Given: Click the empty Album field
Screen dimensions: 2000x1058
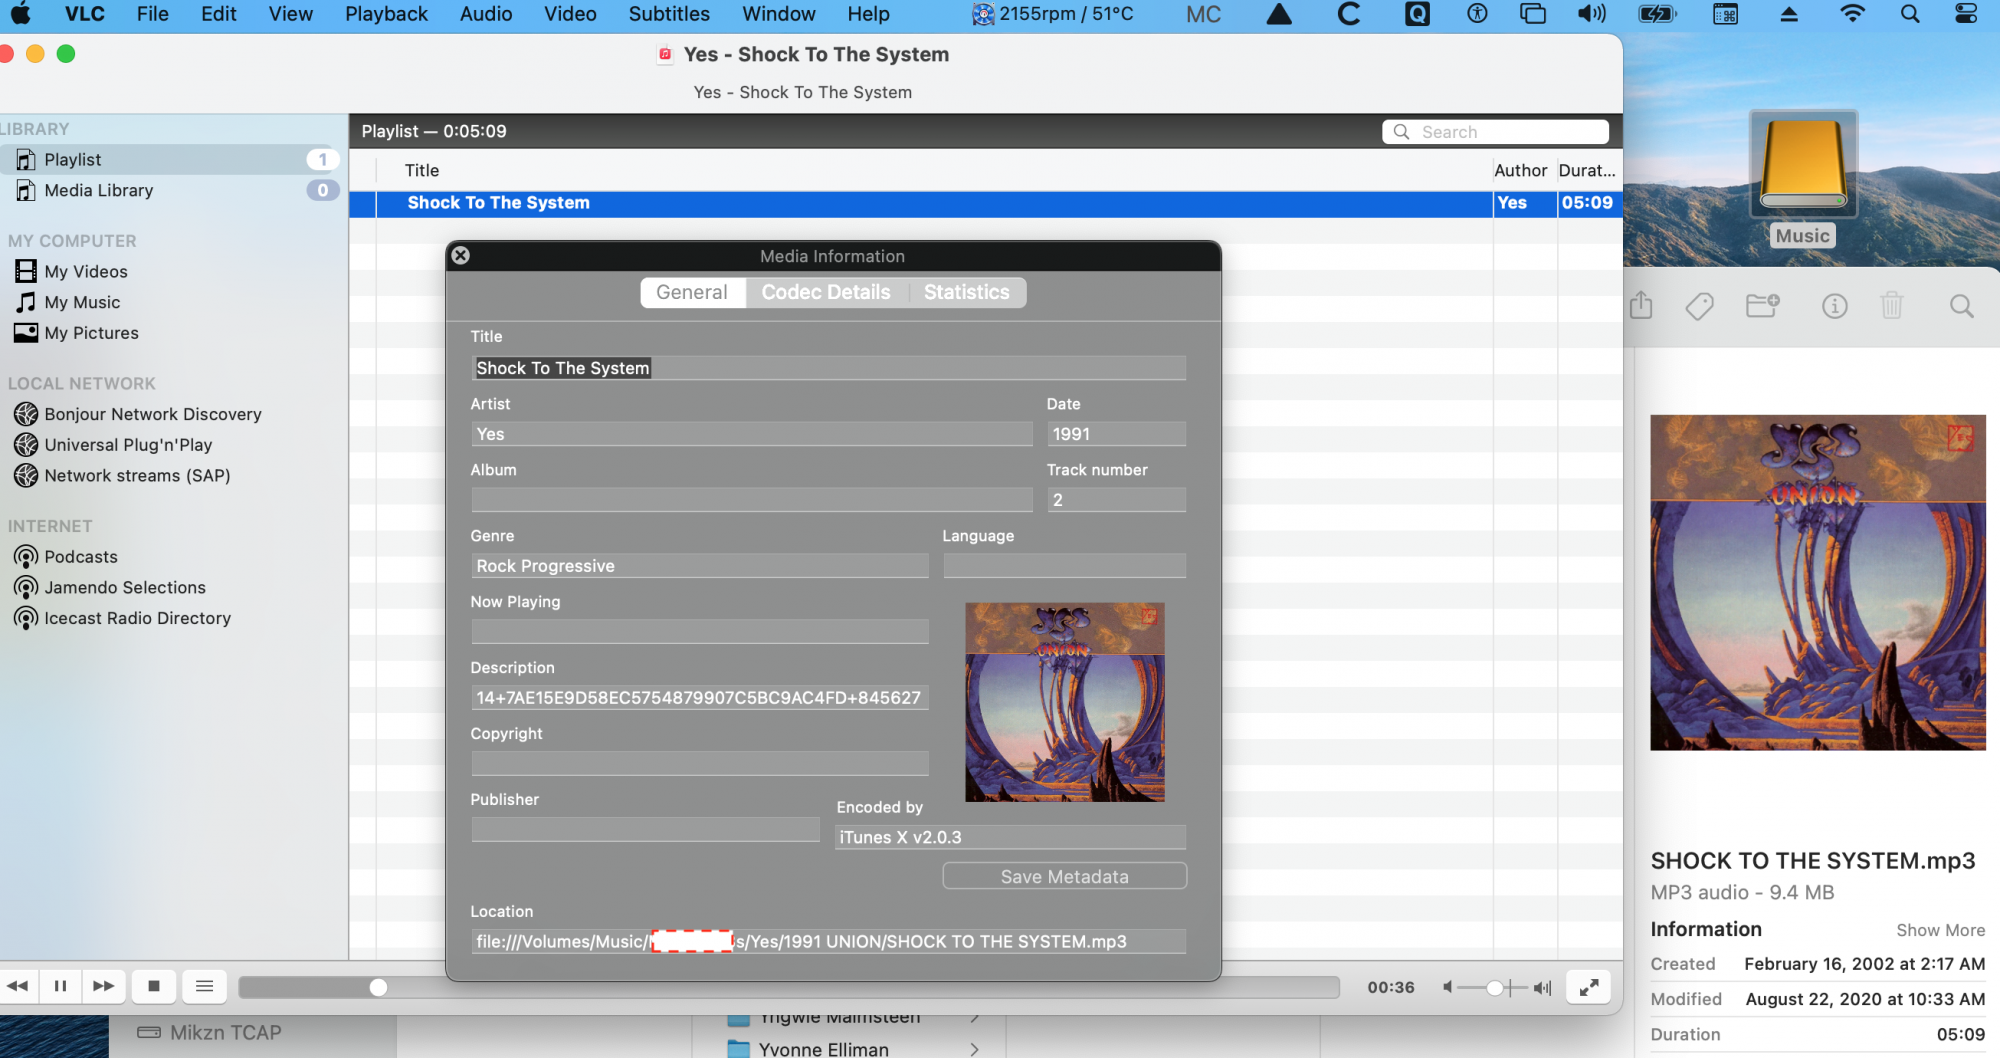Looking at the screenshot, I should (751, 500).
